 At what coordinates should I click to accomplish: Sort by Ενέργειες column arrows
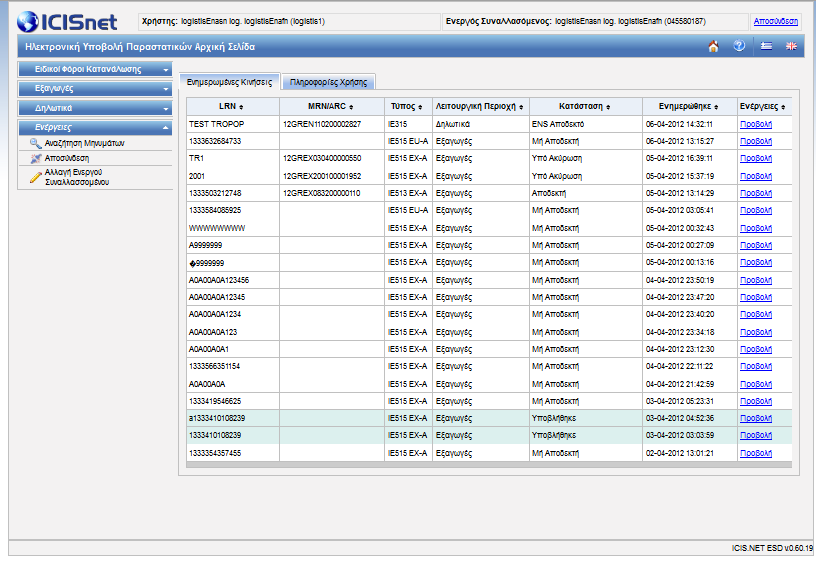pyautogui.click(x=783, y=107)
